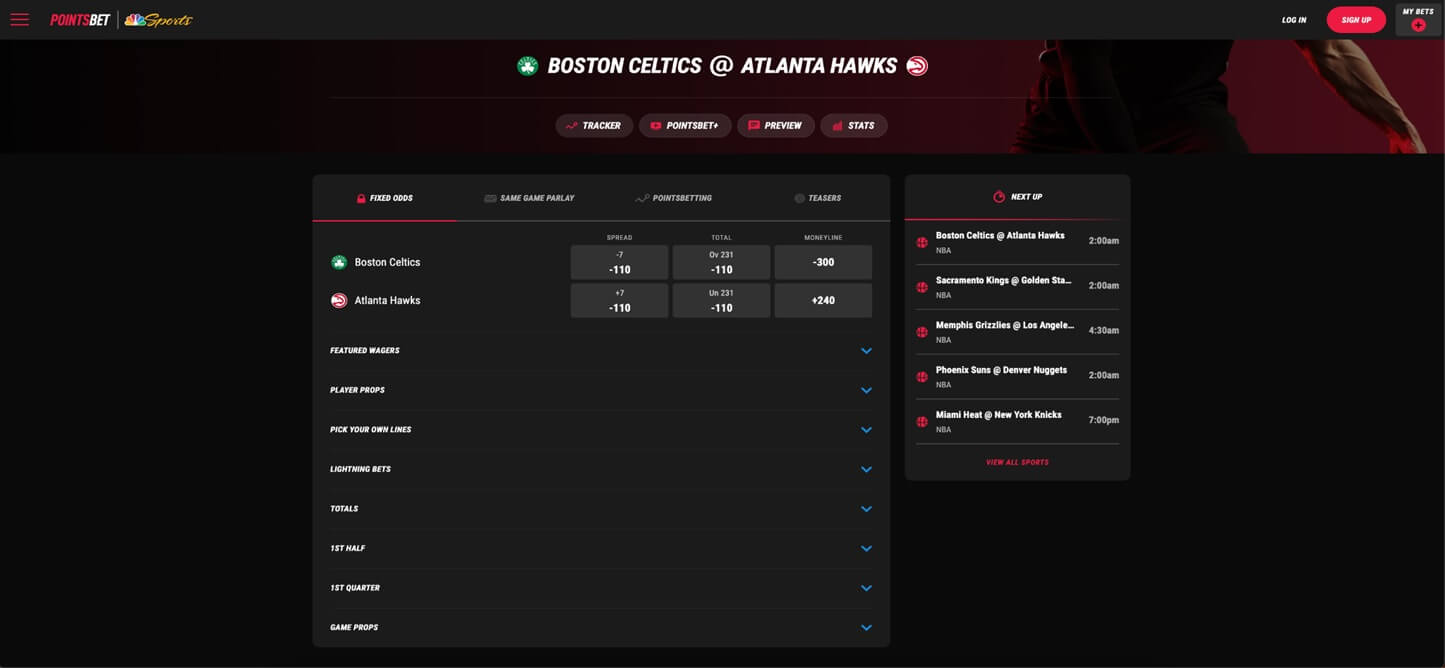Click the clock icon beside Next Up
Screen dimensions: 1445x668
(999, 197)
